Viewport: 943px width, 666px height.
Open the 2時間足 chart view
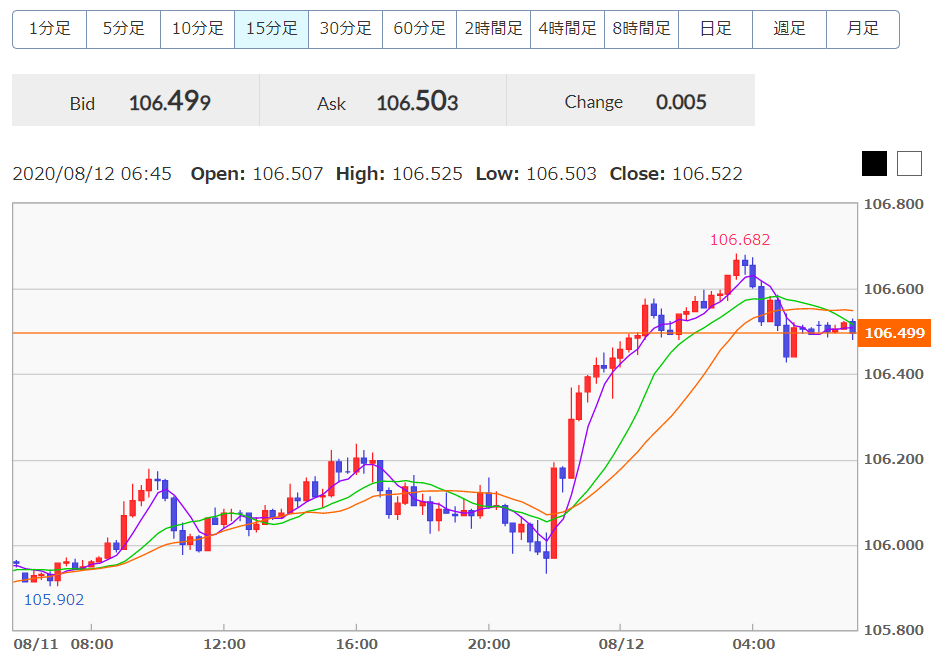point(494,29)
